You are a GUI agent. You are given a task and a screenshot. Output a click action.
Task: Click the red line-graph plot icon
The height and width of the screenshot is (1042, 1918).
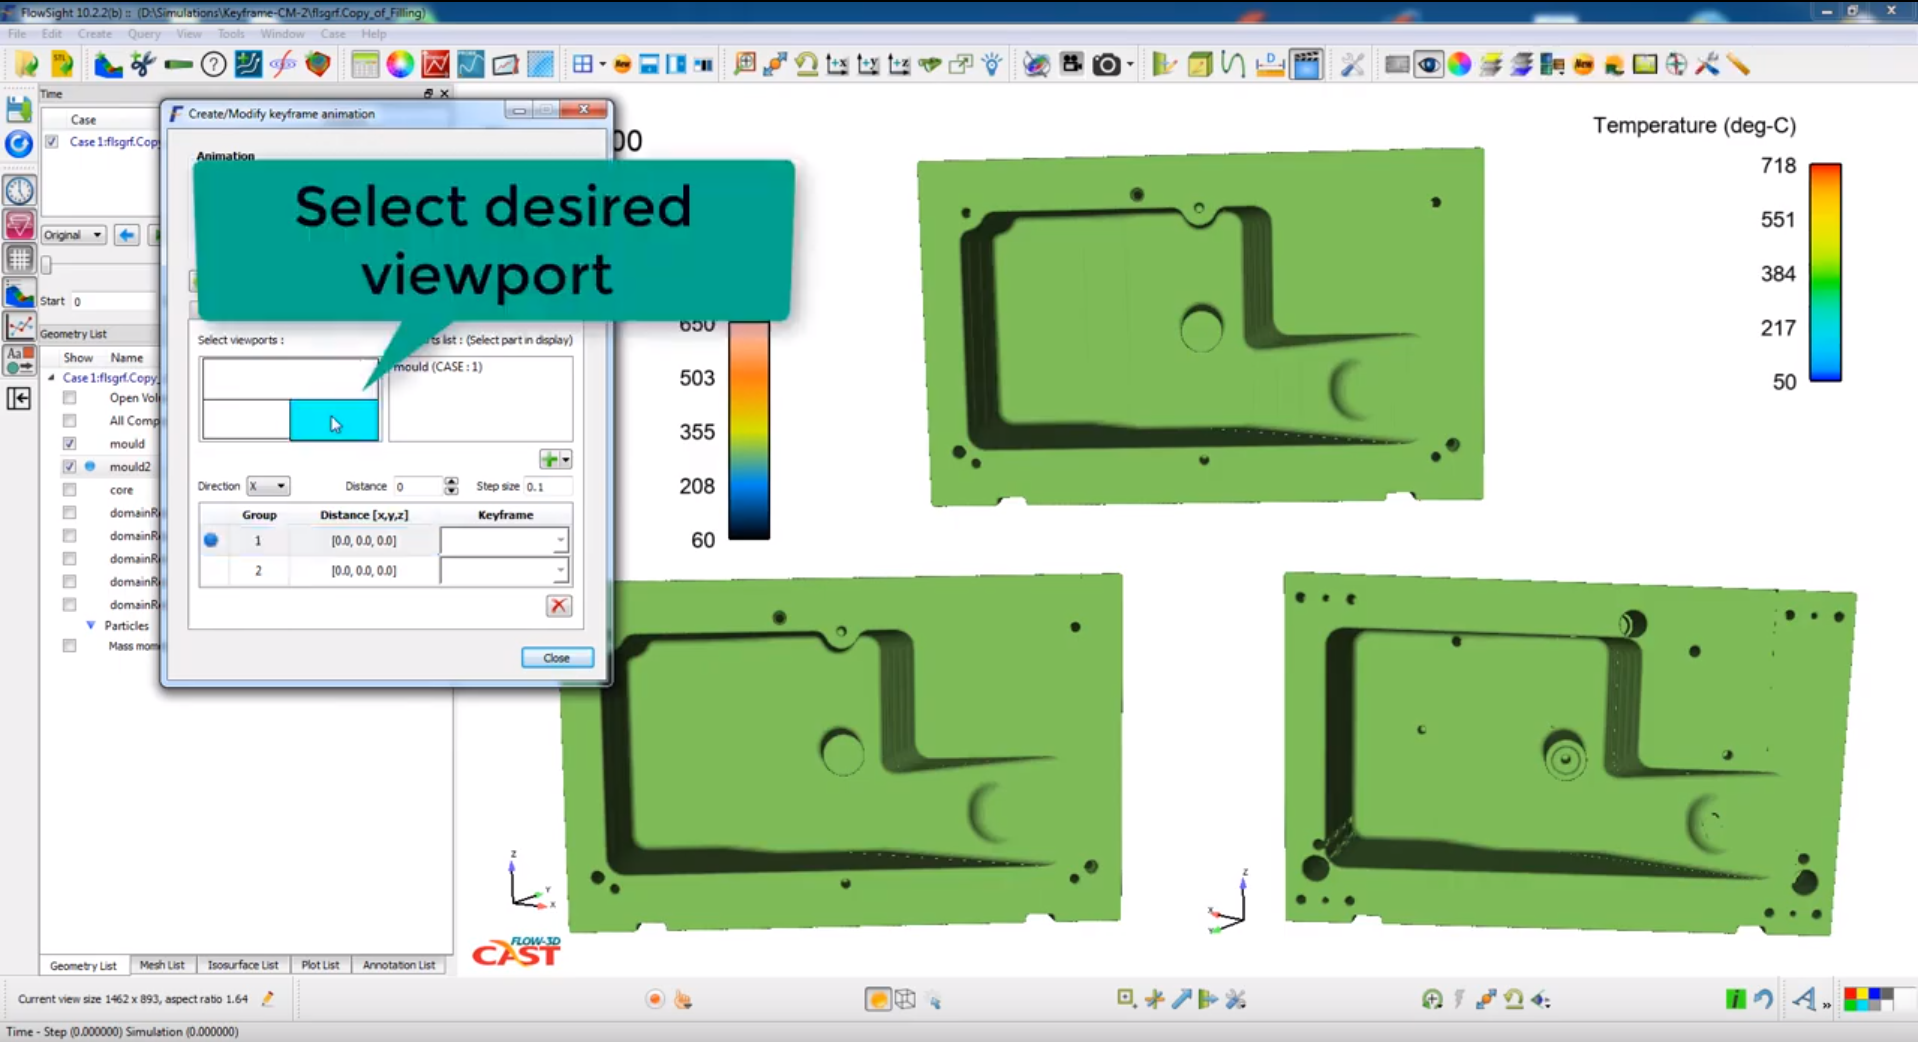435,65
